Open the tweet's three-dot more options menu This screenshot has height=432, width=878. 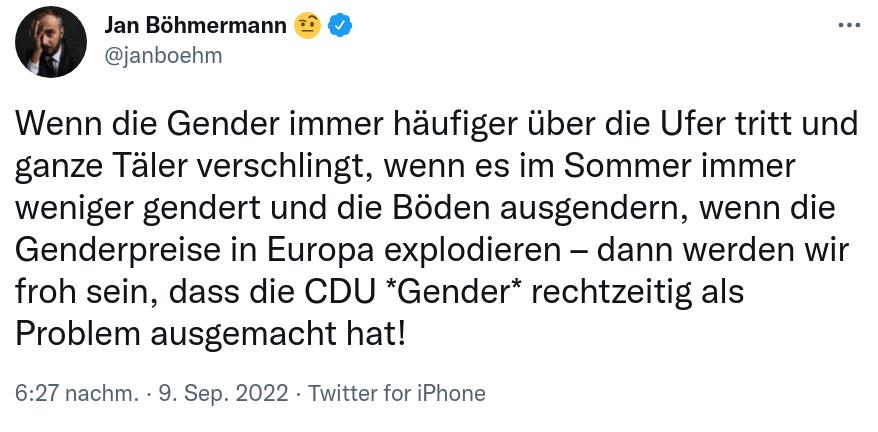point(848,26)
